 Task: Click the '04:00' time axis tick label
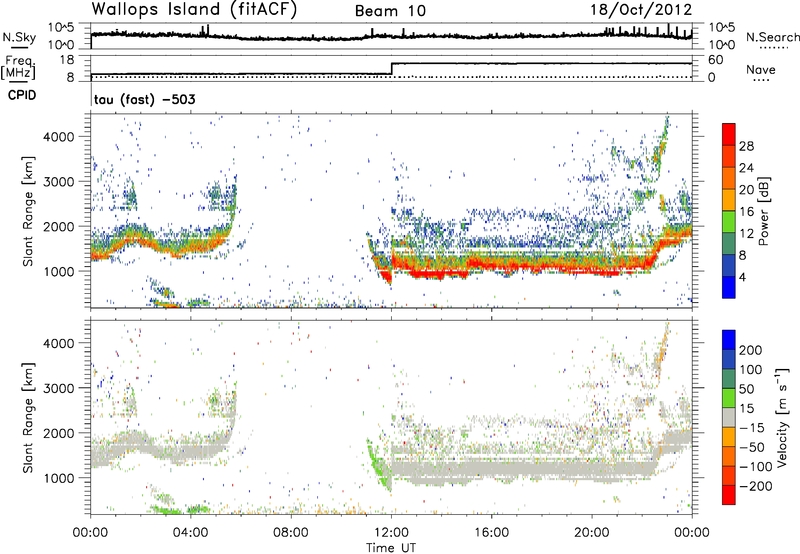click(191, 533)
